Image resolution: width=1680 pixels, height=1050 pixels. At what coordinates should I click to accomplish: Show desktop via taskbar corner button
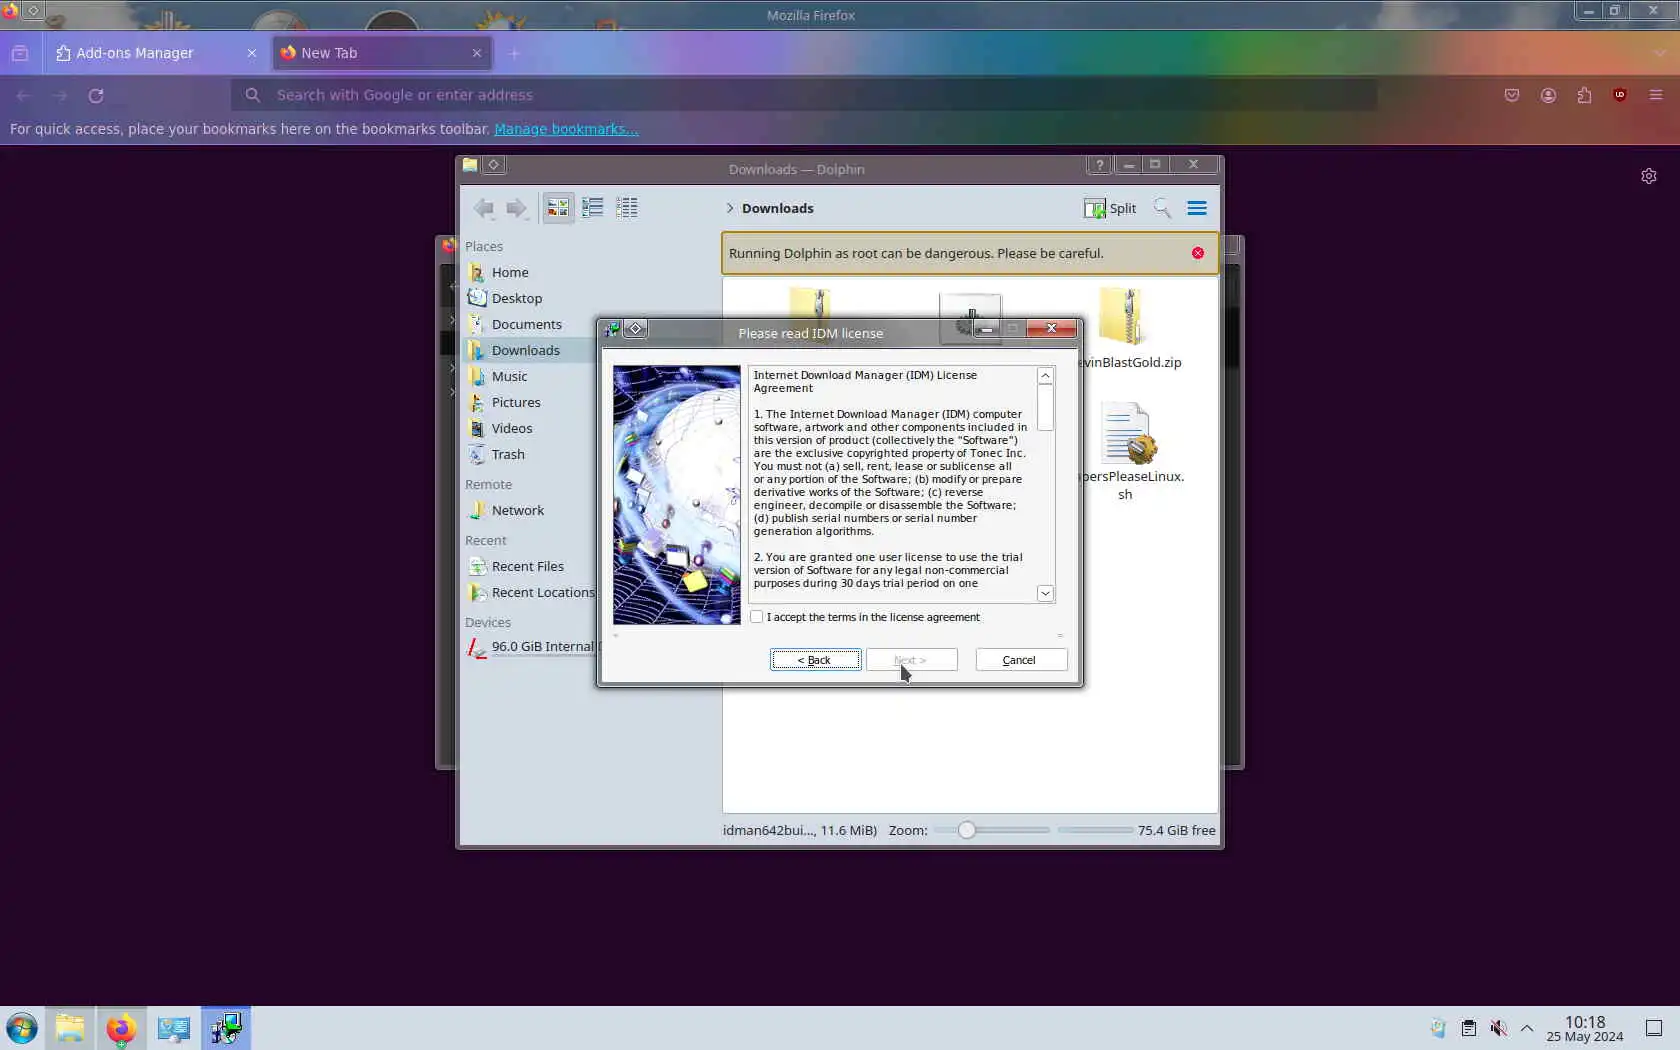tap(1654, 1028)
